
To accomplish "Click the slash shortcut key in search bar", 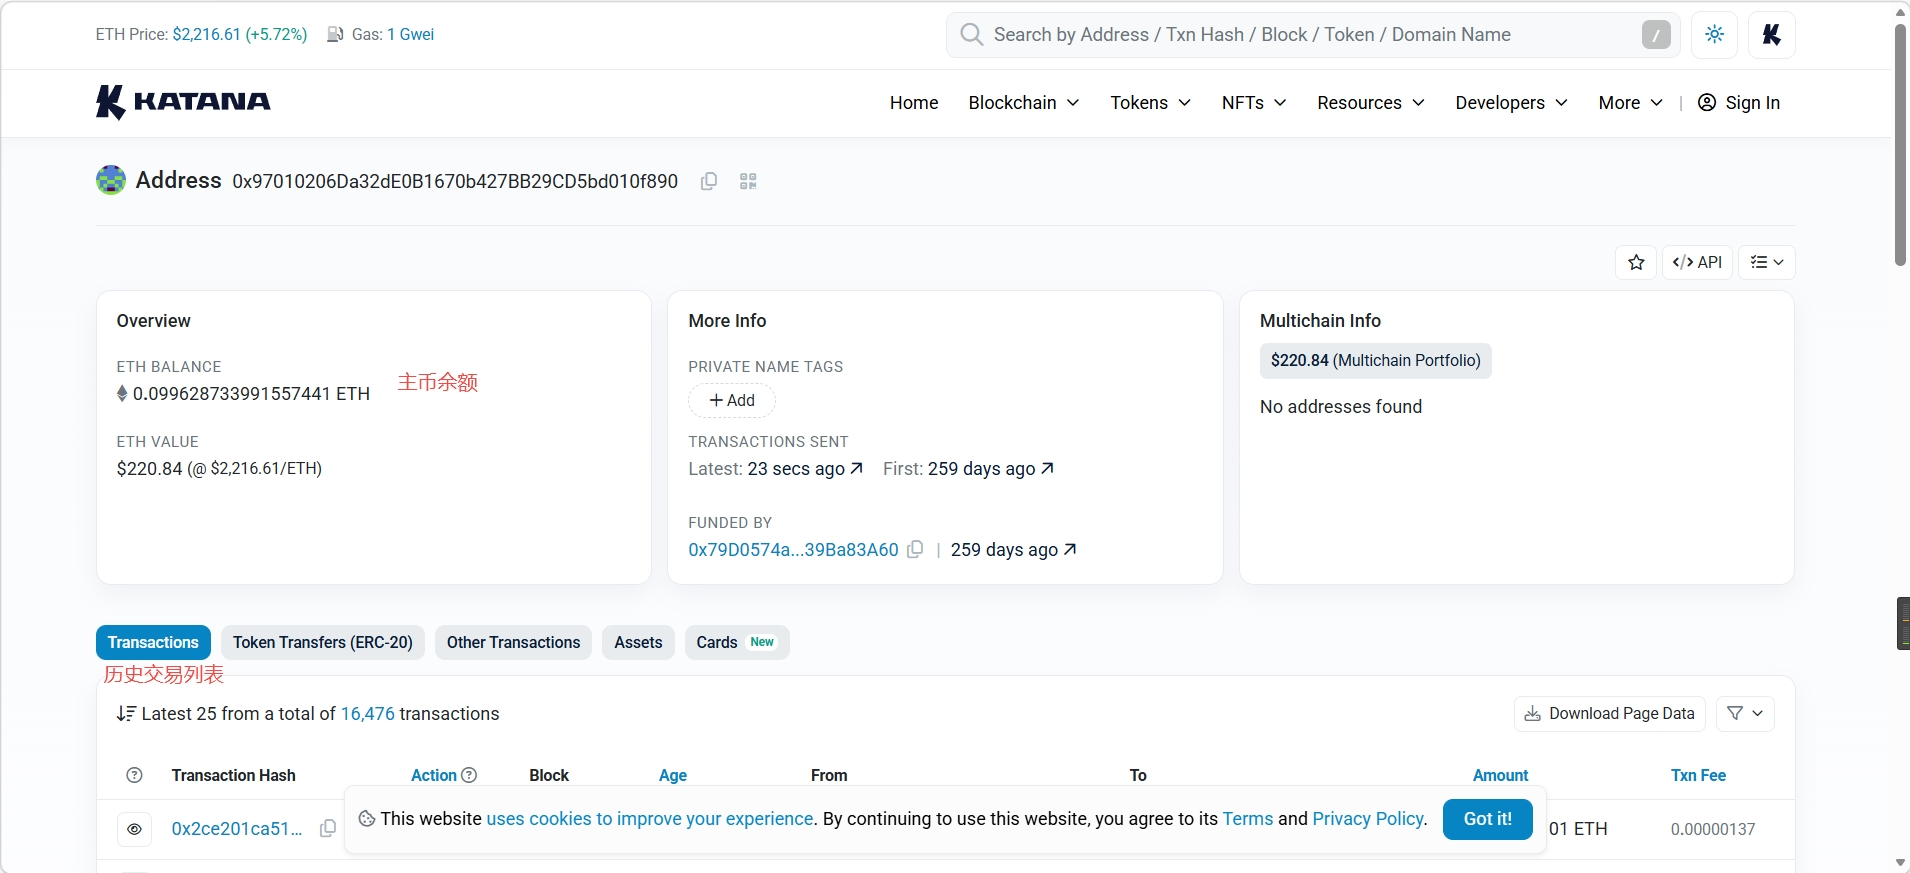I will pyautogui.click(x=1656, y=35).
